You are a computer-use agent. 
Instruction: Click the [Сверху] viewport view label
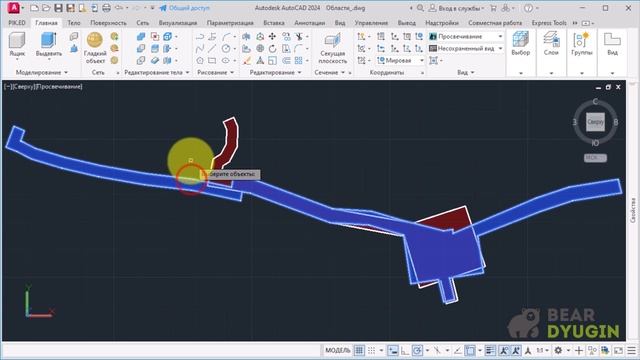24,87
